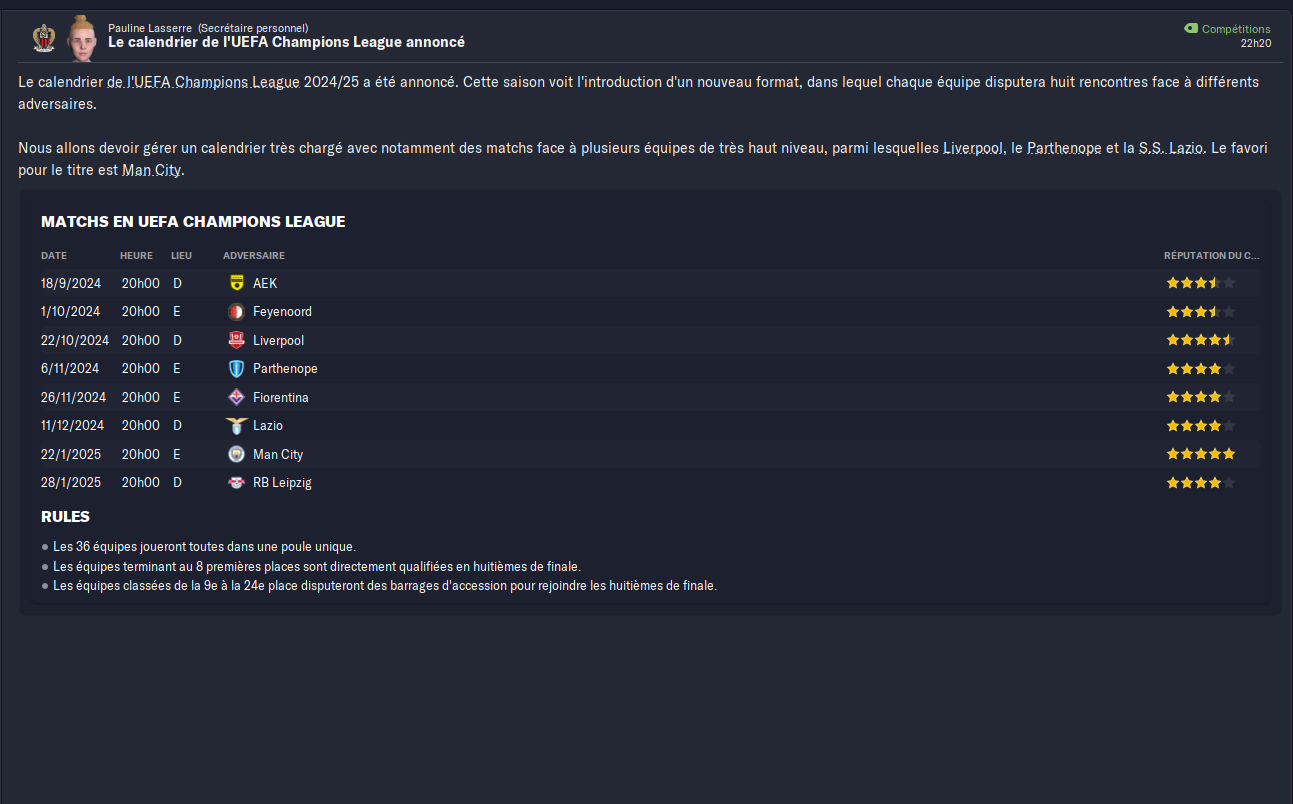Open the UEFA Champions League link in text
This screenshot has width=1293, height=804.
(204, 82)
